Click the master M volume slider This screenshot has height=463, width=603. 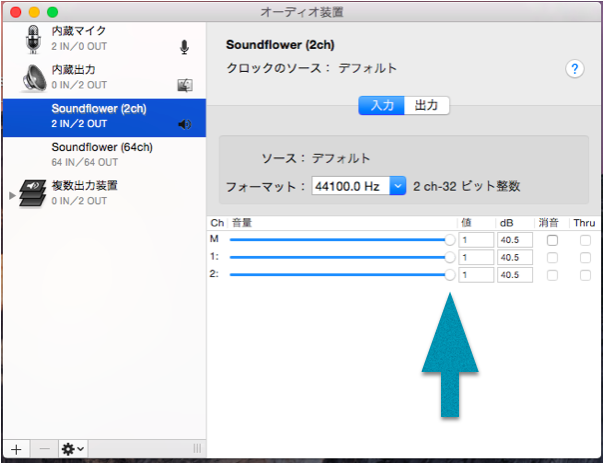click(342, 240)
